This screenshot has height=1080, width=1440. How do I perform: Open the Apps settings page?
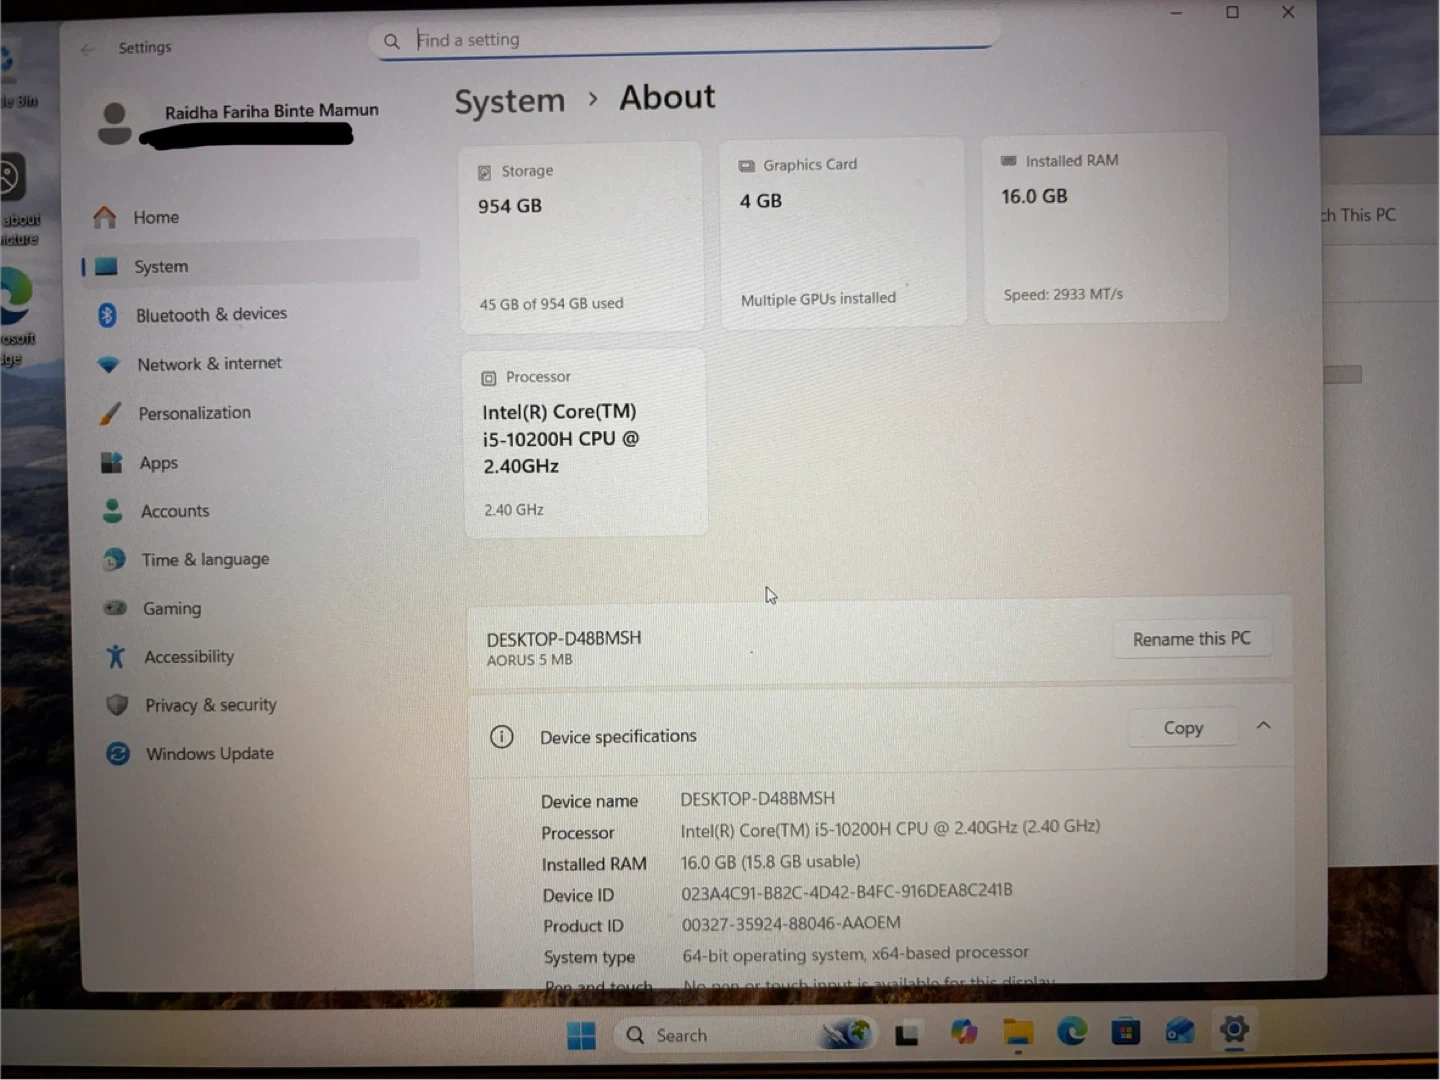pyautogui.click(x=158, y=463)
